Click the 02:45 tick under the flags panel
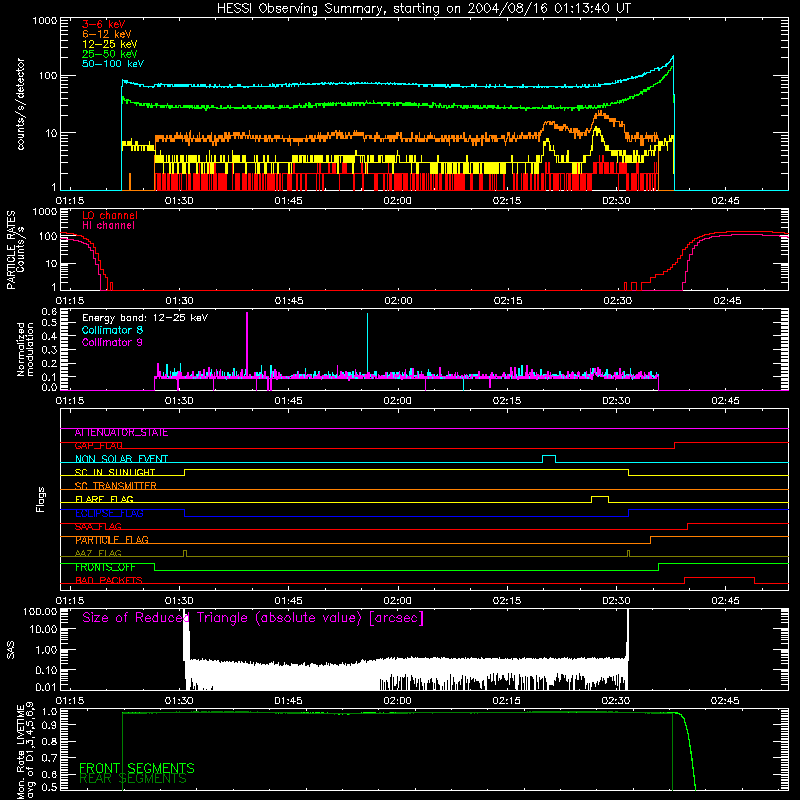Screen dimensions: 800x800 pos(725,601)
